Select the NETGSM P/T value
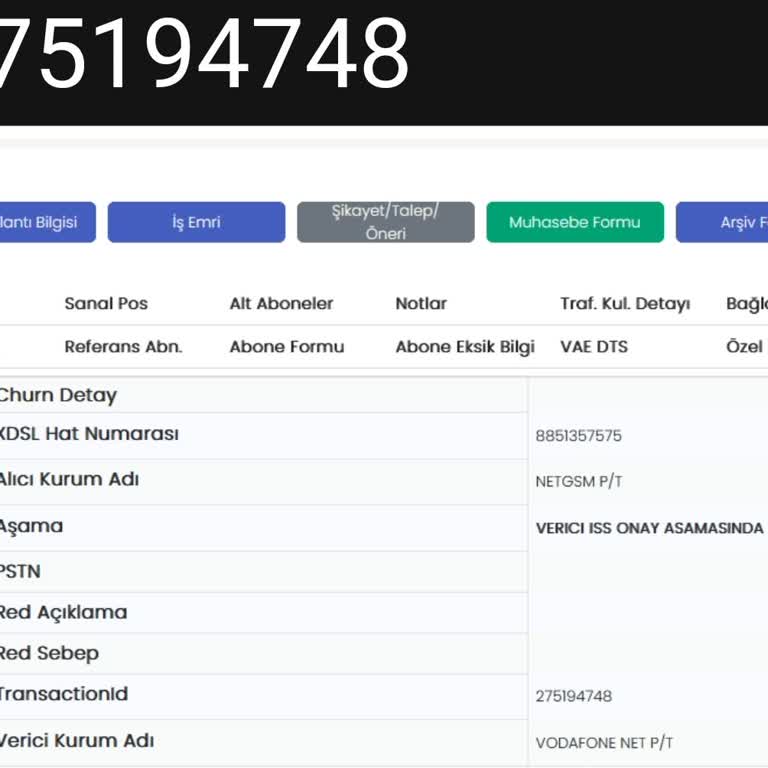This screenshot has width=768, height=768. 579,481
